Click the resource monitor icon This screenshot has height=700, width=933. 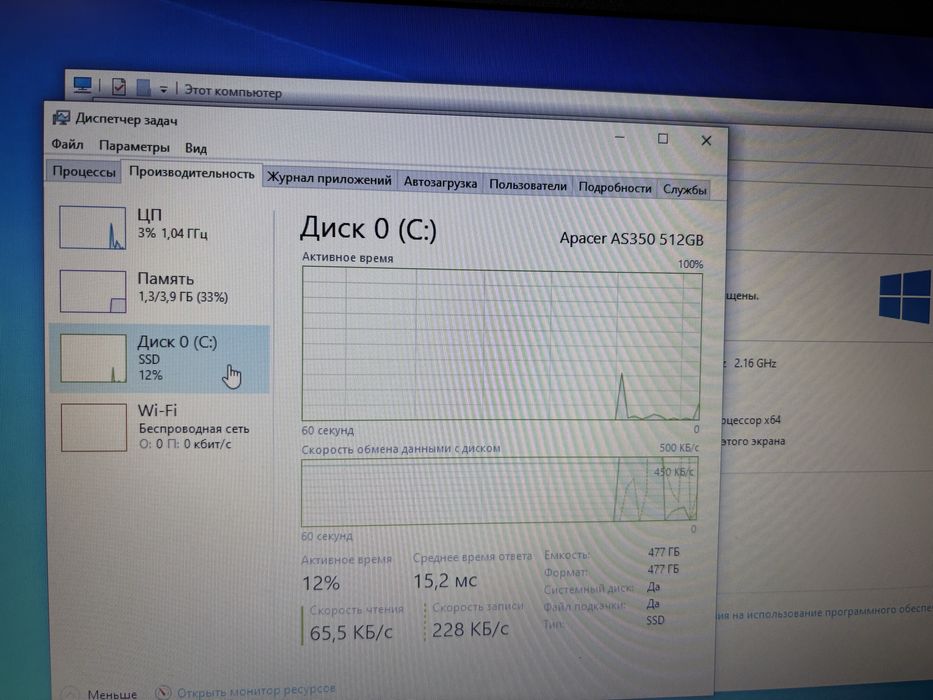pos(162,692)
